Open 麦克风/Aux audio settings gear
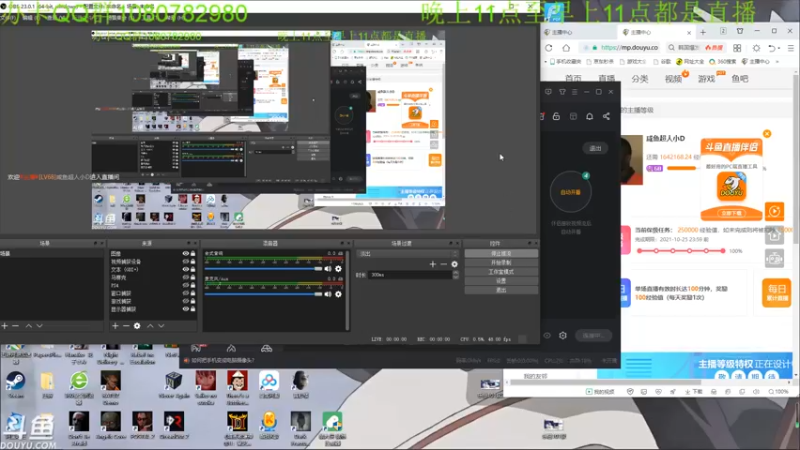The height and width of the screenshot is (450, 800). 338,294
